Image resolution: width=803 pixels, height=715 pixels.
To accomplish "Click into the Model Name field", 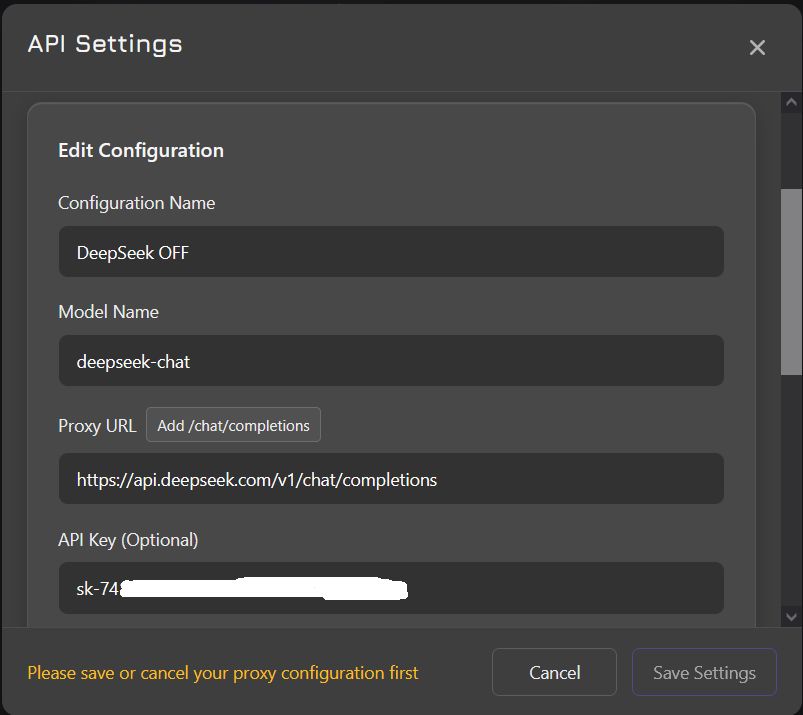I will click(x=390, y=361).
